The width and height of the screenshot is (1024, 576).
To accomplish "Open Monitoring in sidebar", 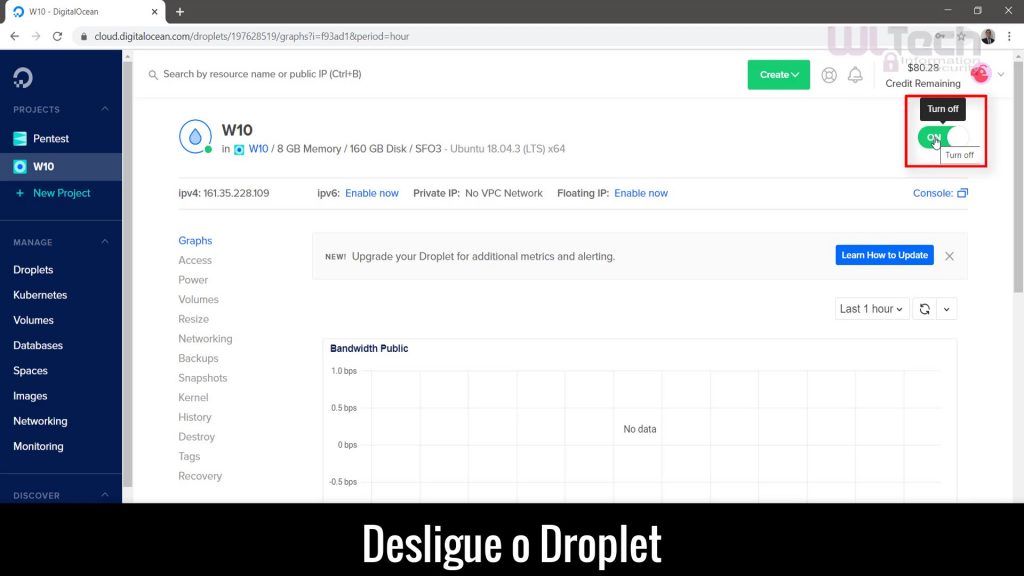I will (38, 447).
